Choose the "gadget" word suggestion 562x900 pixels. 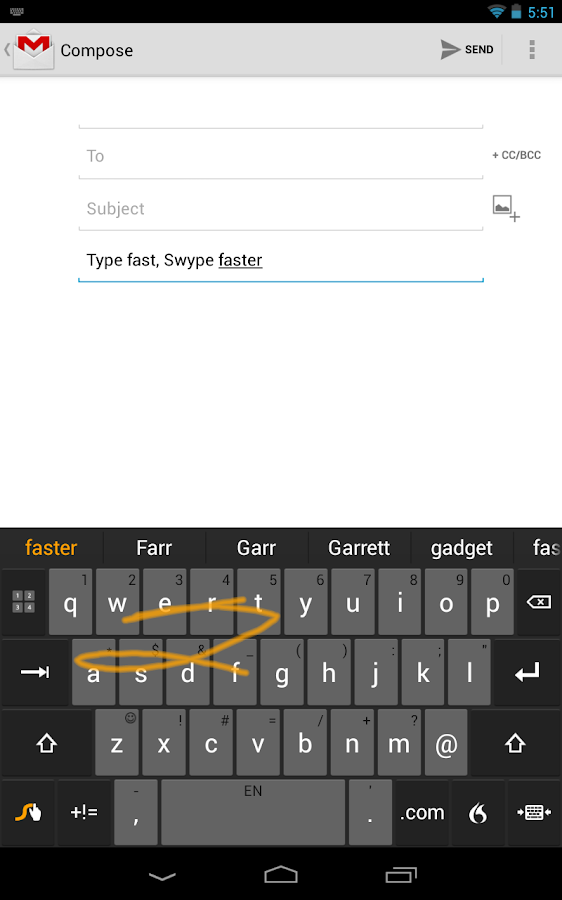coord(462,548)
